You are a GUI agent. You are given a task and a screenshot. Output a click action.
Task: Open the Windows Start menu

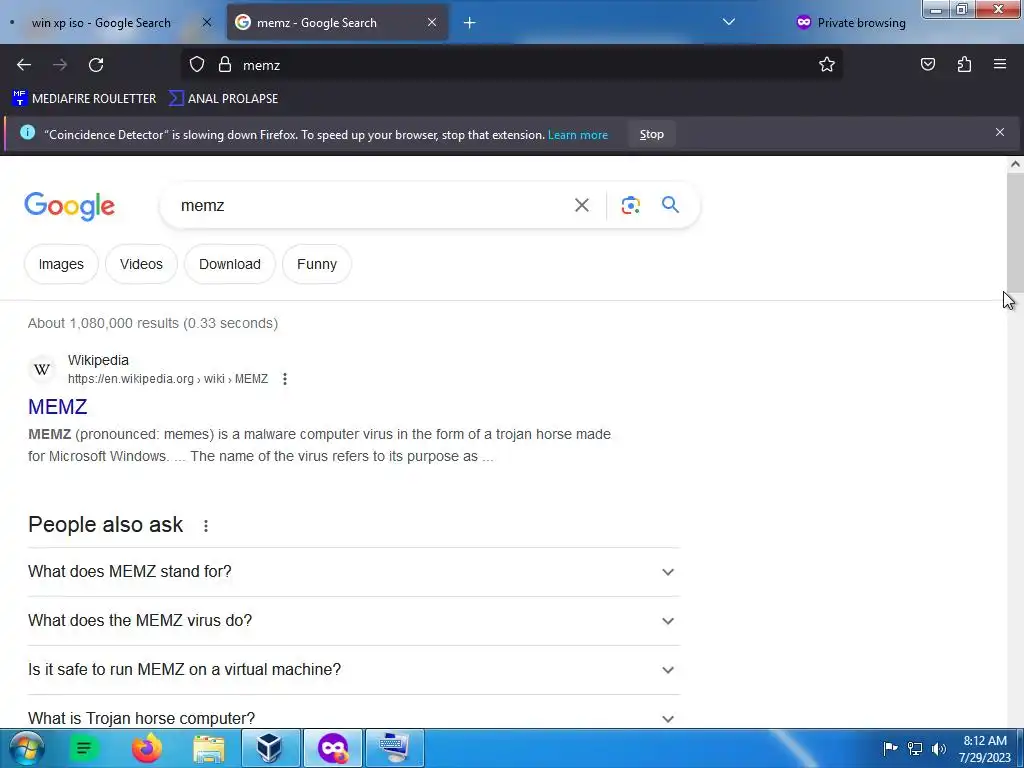[x=26, y=748]
